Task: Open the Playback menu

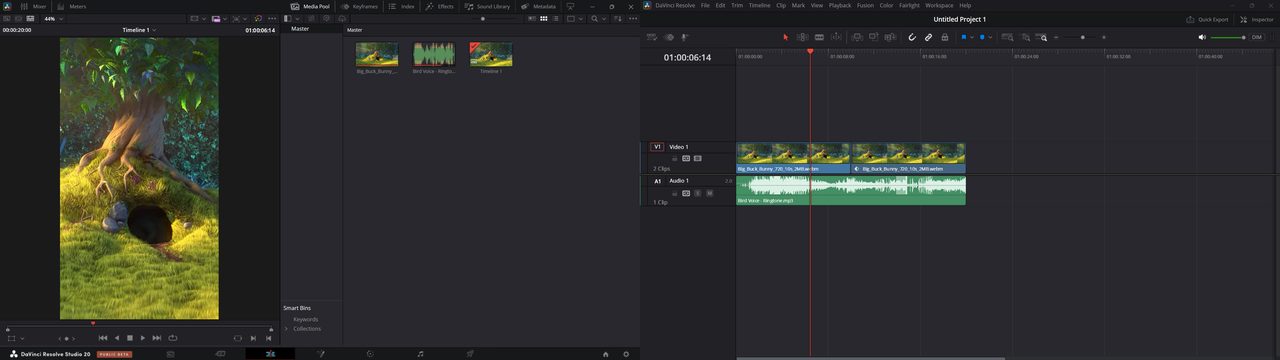Action: [840, 6]
